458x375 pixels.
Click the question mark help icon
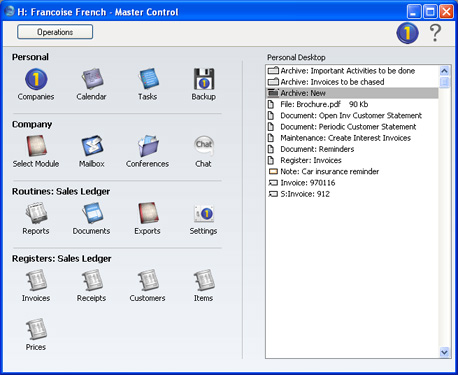[x=435, y=33]
